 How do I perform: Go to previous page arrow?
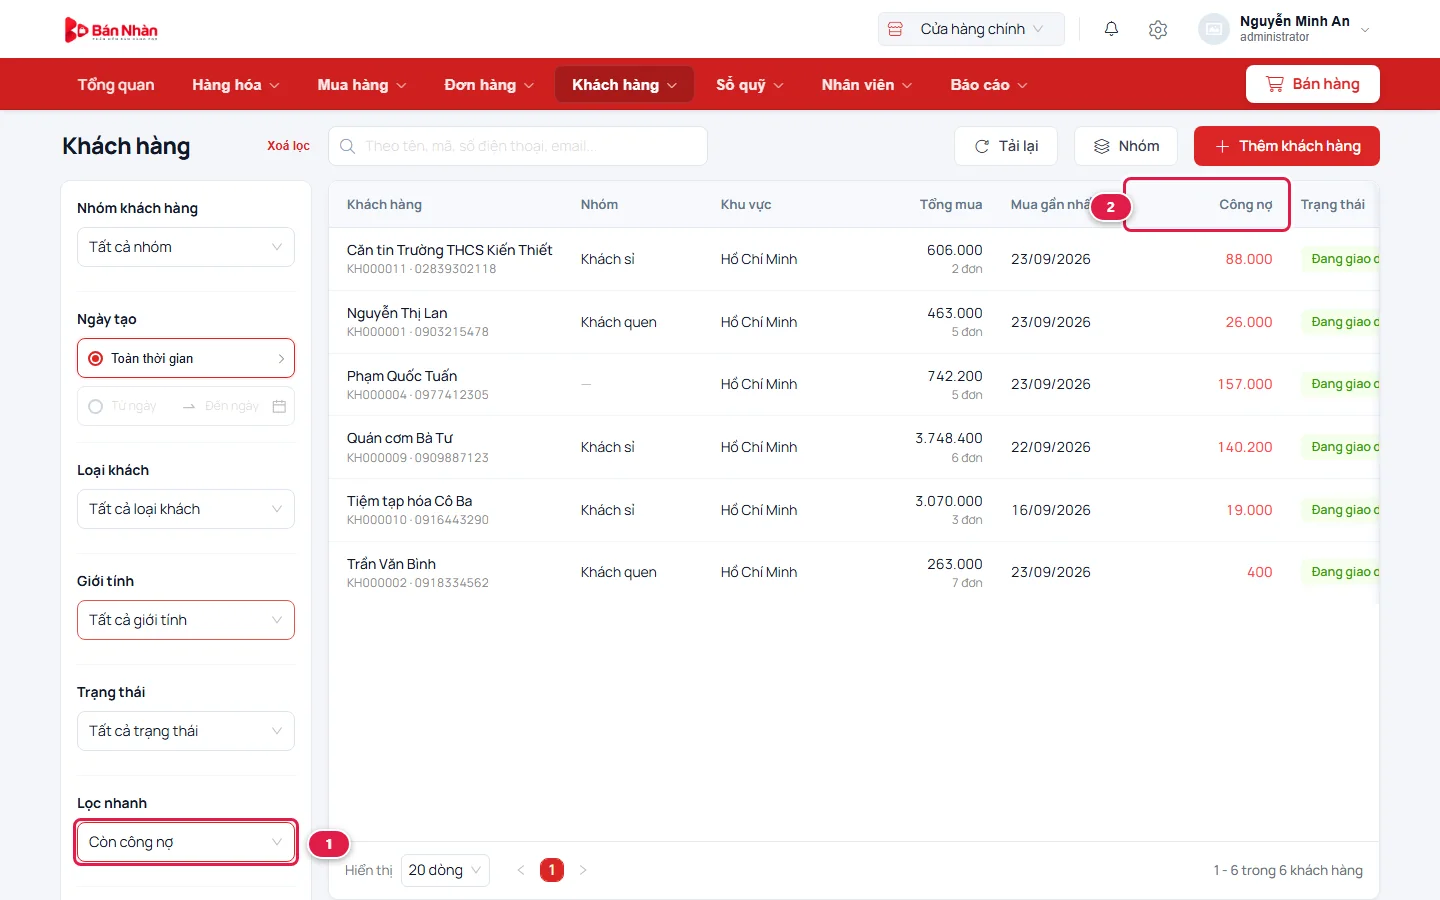521,870
